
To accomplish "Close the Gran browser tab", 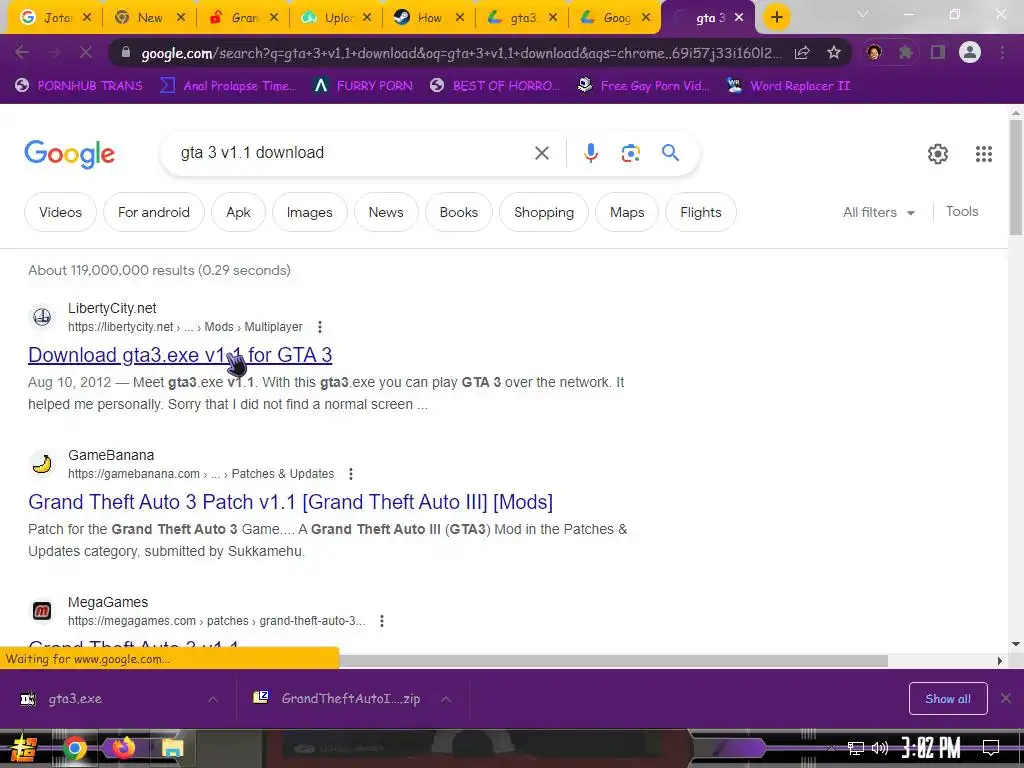I will [x=274, y=18].
